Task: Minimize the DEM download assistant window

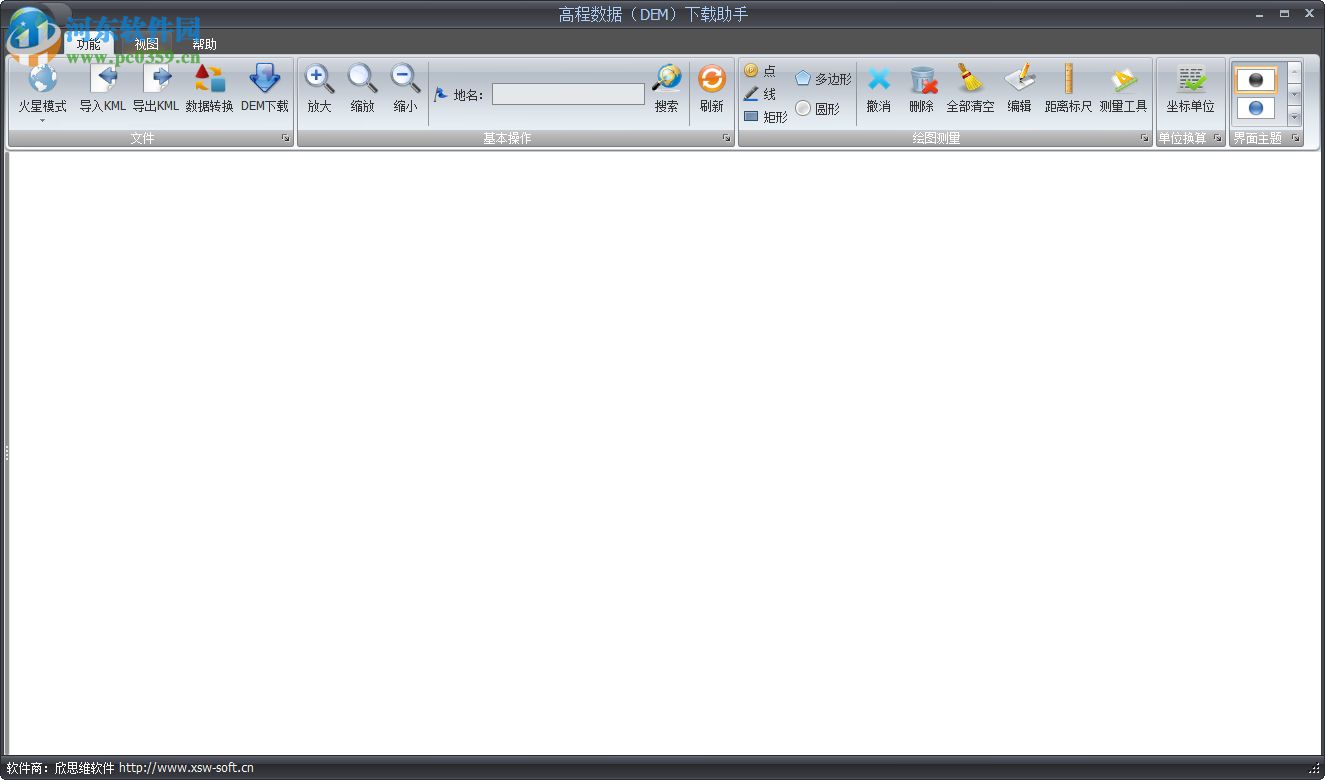Action: click(x=1259, y=14)
